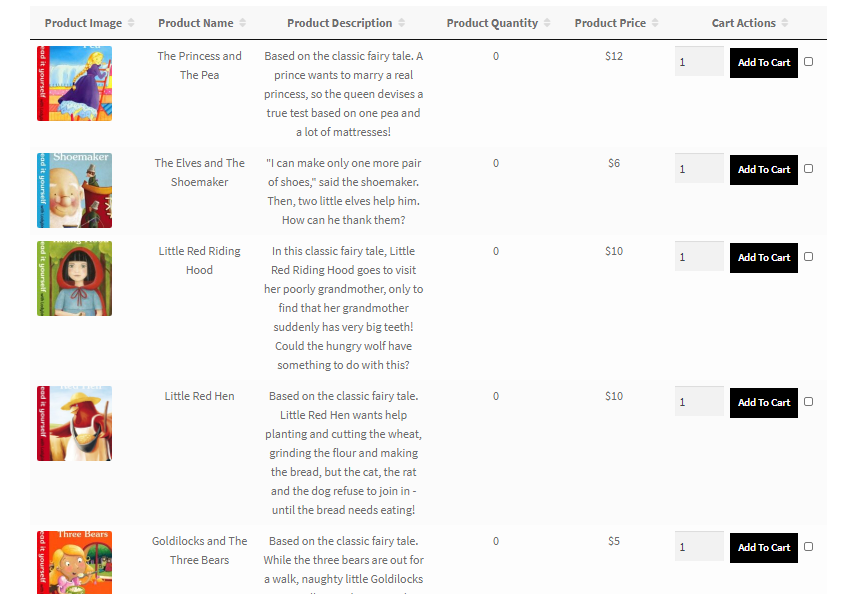
Task: Open The Elves and The Shoemaker cover image
Action: (74, 190)
